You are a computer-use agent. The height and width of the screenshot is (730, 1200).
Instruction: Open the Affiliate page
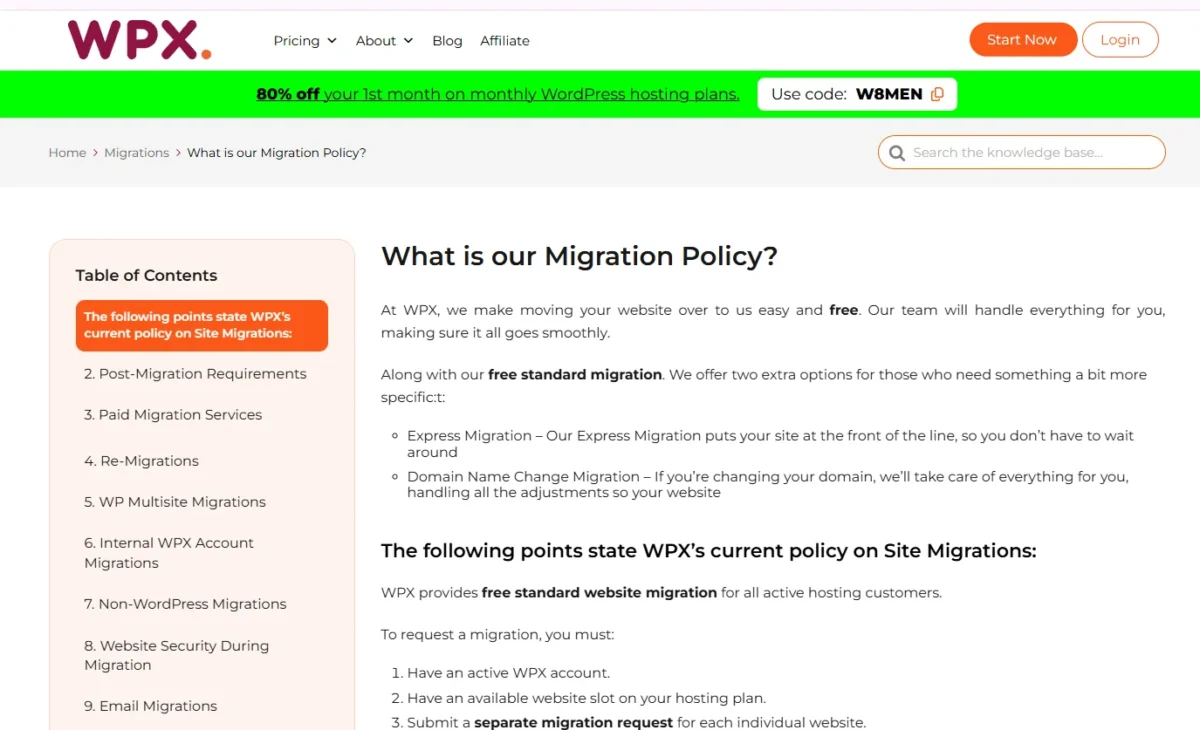(x=504, y=41)
